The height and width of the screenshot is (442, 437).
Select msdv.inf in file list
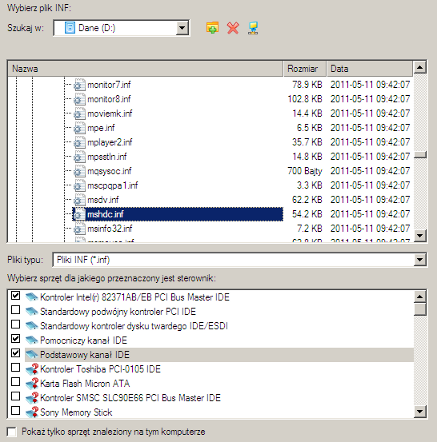pyautogui.click(x=103, y=200)
